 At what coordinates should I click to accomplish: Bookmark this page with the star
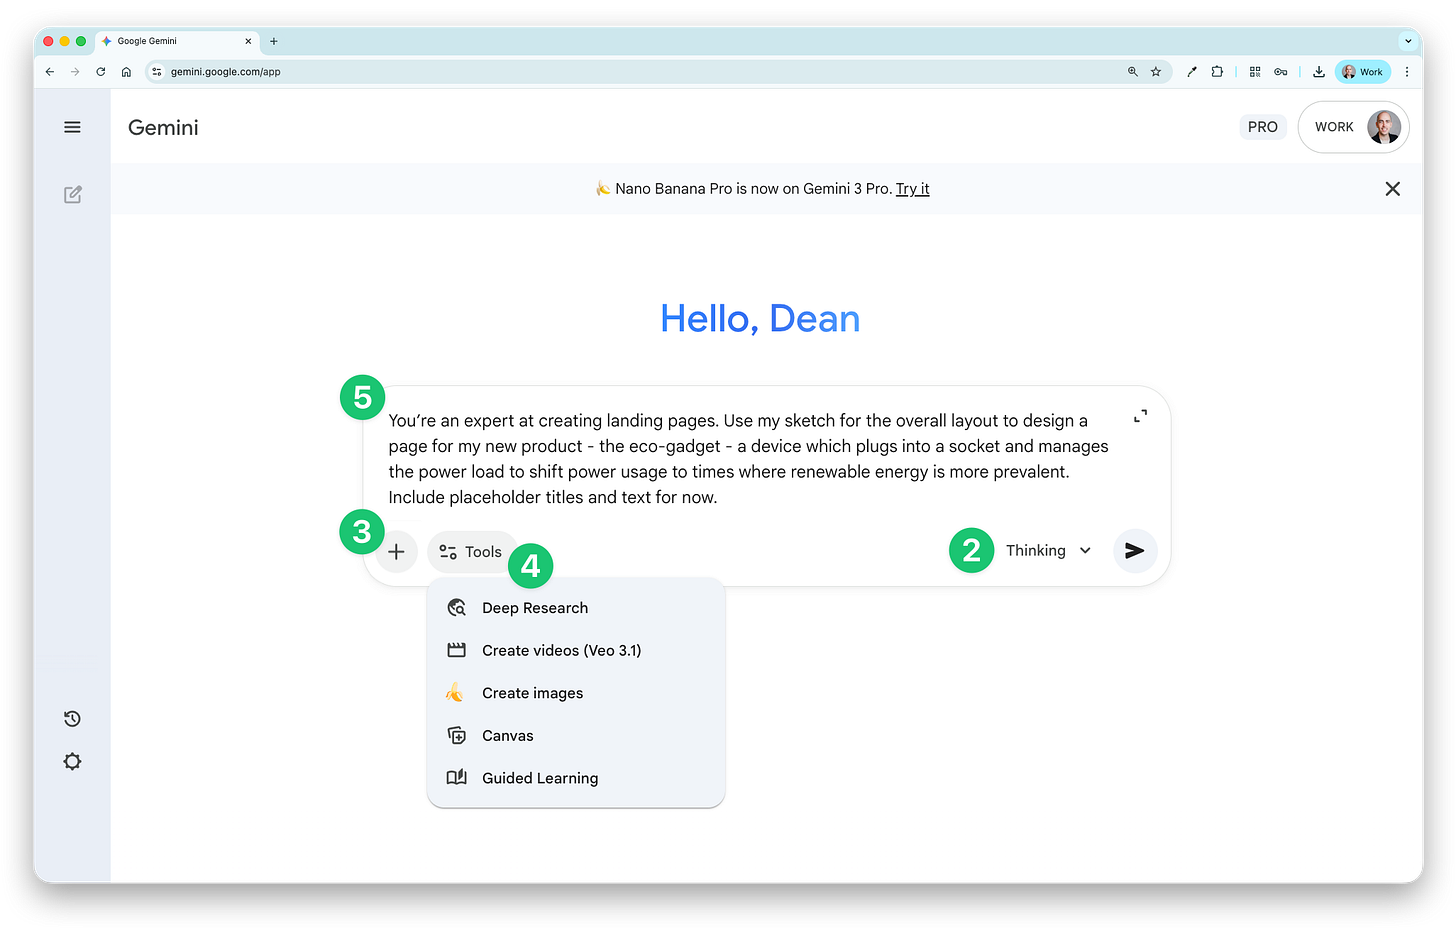coord(1156,72)
